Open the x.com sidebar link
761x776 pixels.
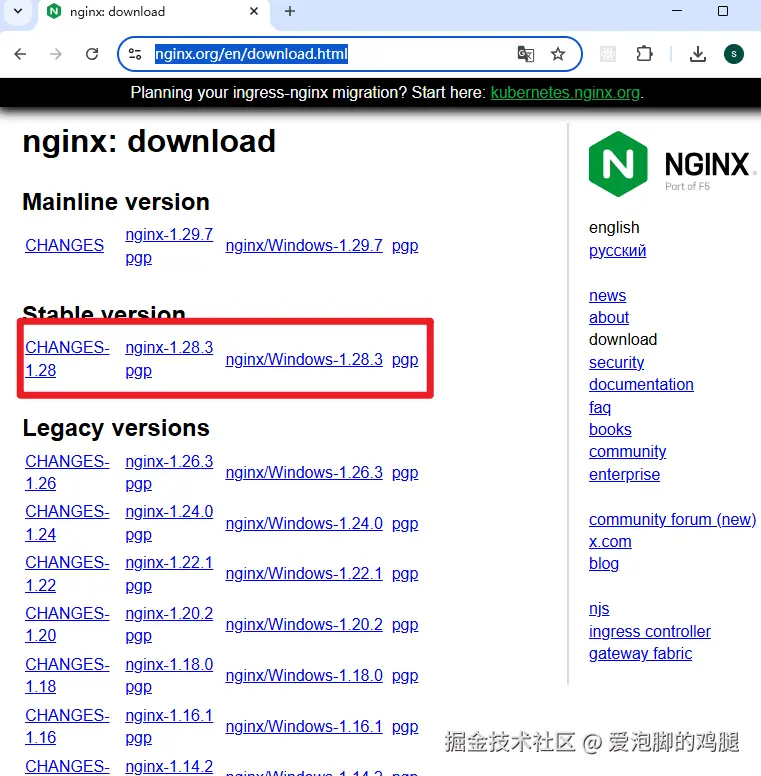coord(610,542)
